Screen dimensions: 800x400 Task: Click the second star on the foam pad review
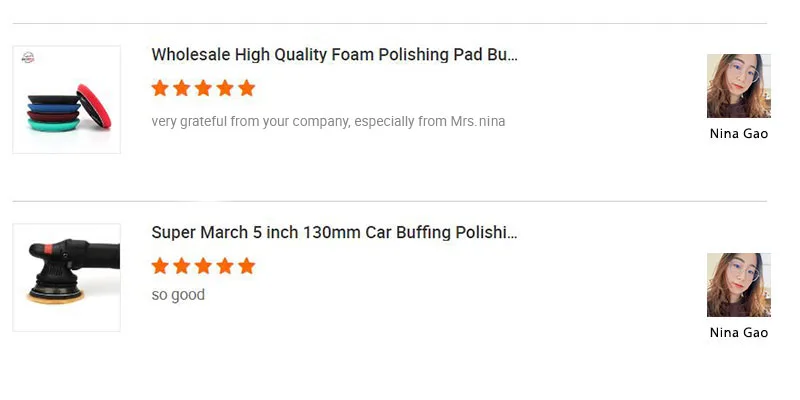pyautogui.click(x=181, y=88)
